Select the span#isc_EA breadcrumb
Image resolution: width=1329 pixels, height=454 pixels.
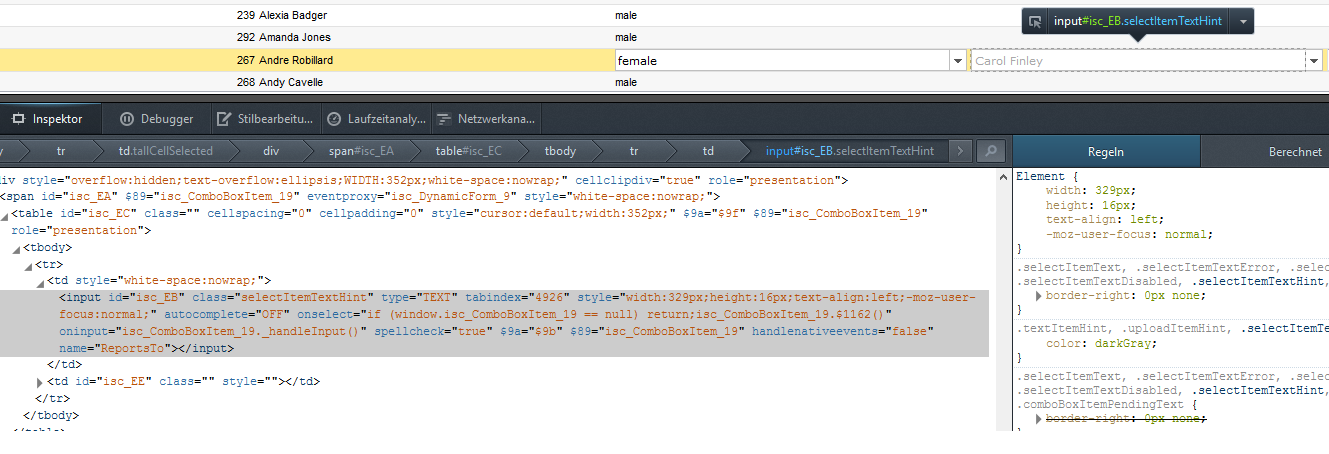(x=361, y=151)
